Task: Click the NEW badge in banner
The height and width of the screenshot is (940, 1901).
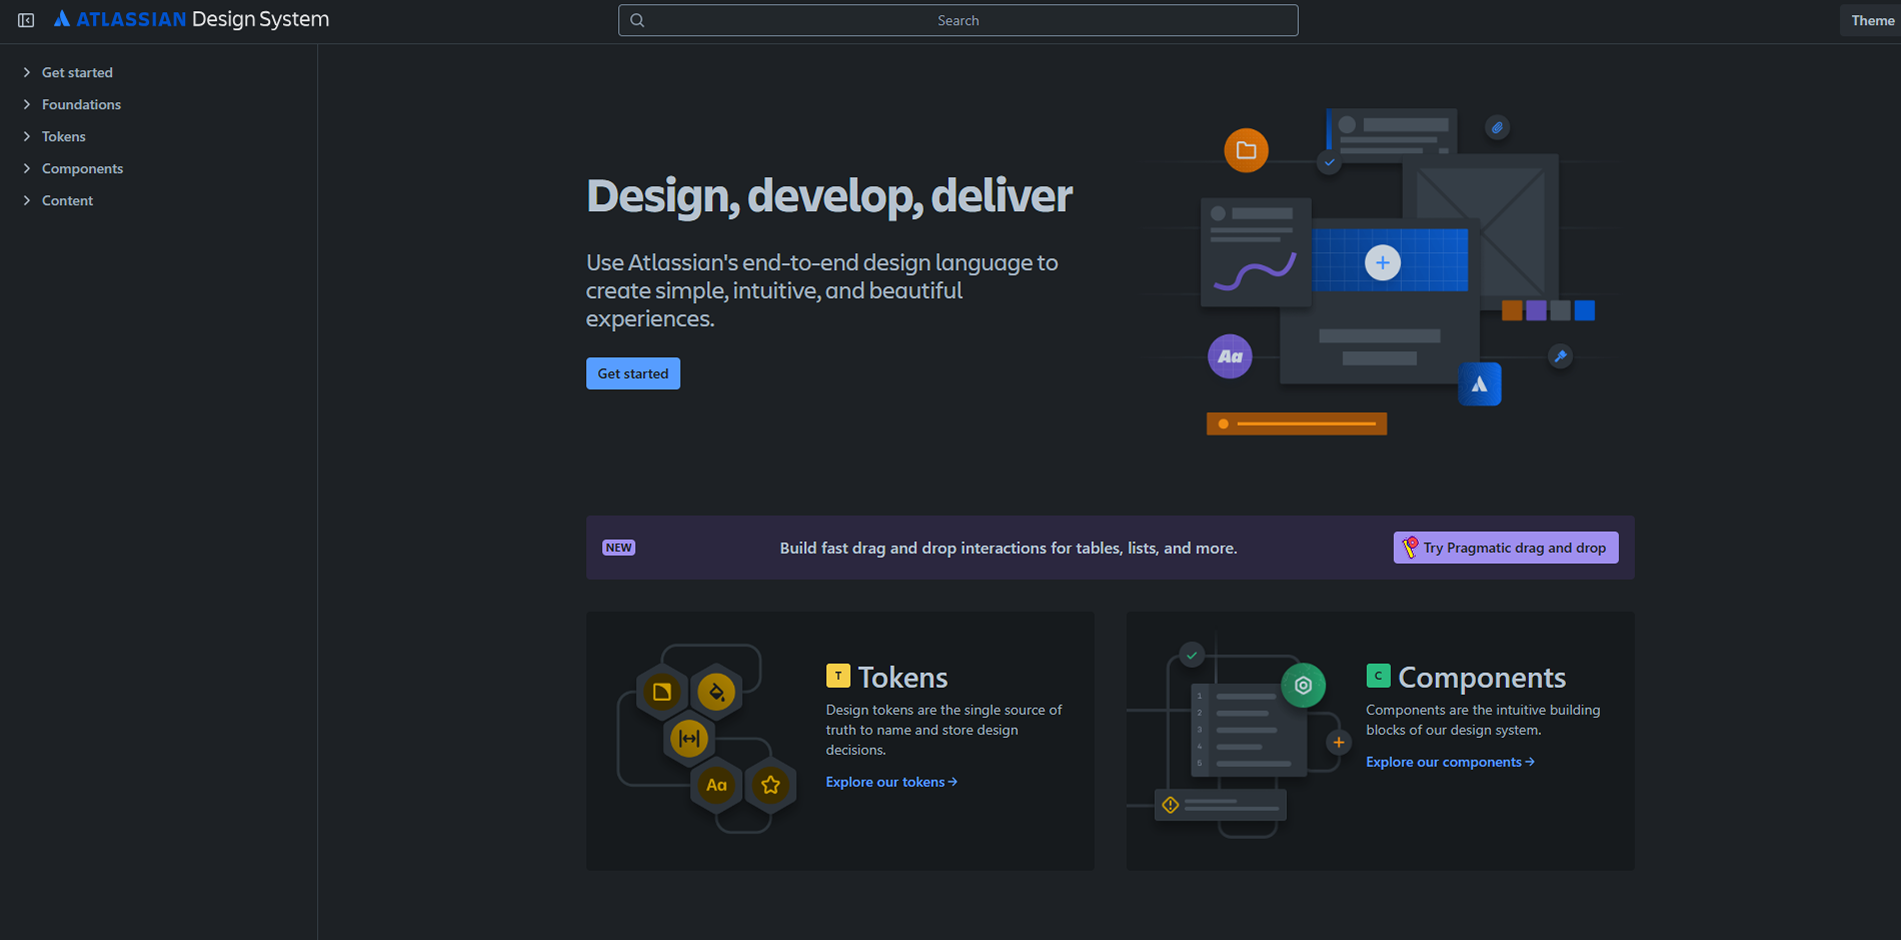Action: point(619,547)
